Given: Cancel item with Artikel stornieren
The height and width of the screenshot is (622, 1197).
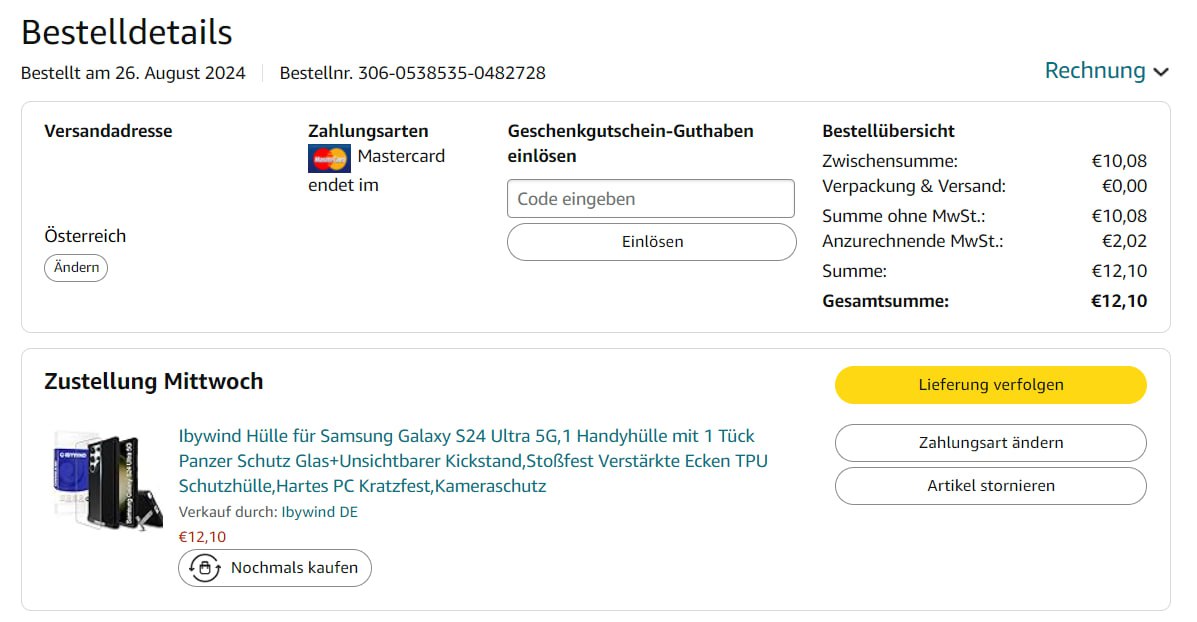Looking at the screenshot, I should click(990, 486).
